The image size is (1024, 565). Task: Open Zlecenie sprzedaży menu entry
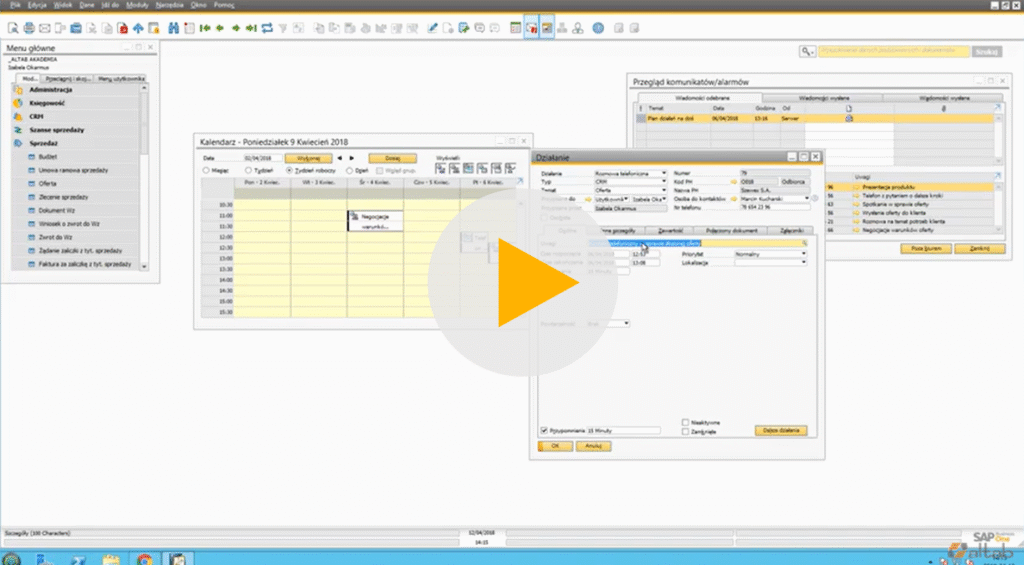click(x=63, y=197)
